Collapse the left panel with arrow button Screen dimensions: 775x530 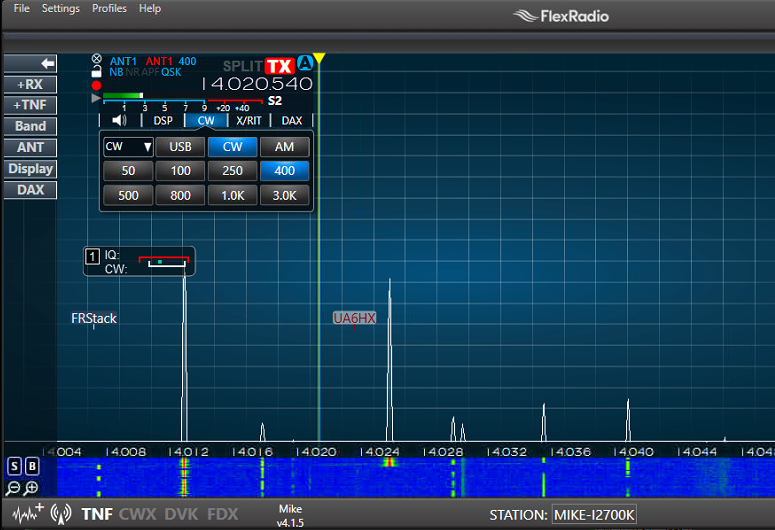point(30,63)
